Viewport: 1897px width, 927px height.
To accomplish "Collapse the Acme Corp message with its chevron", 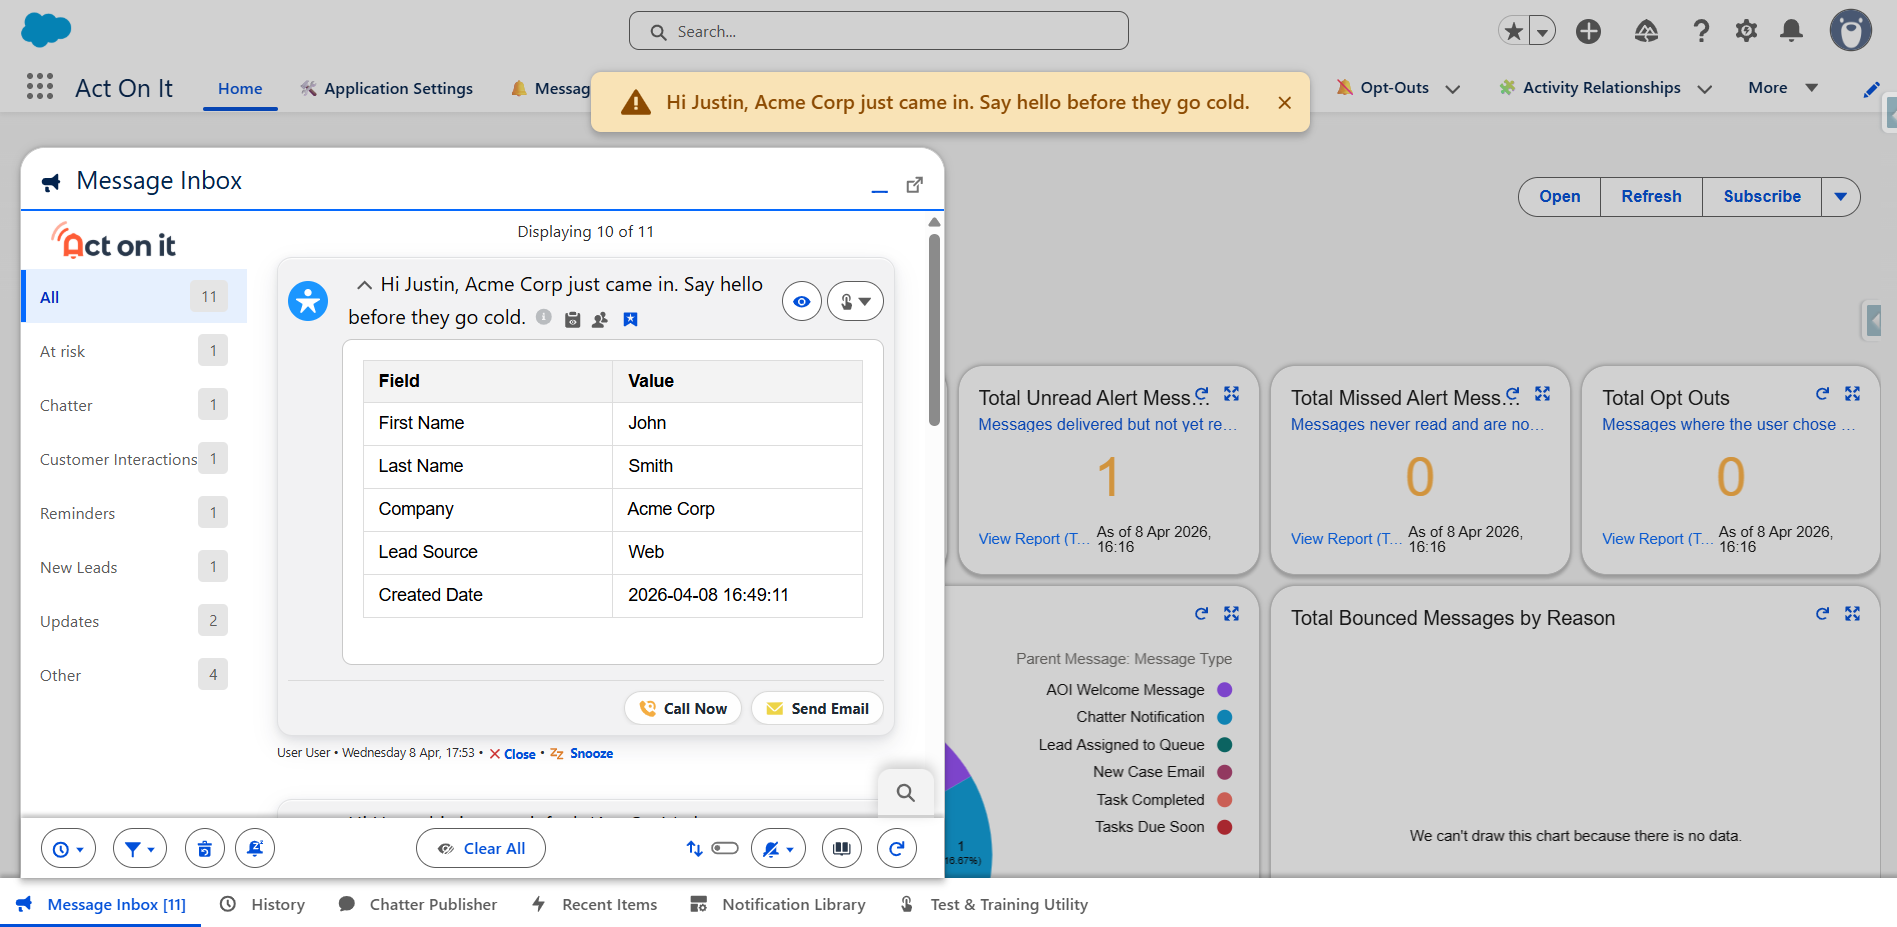I will 364,284.
